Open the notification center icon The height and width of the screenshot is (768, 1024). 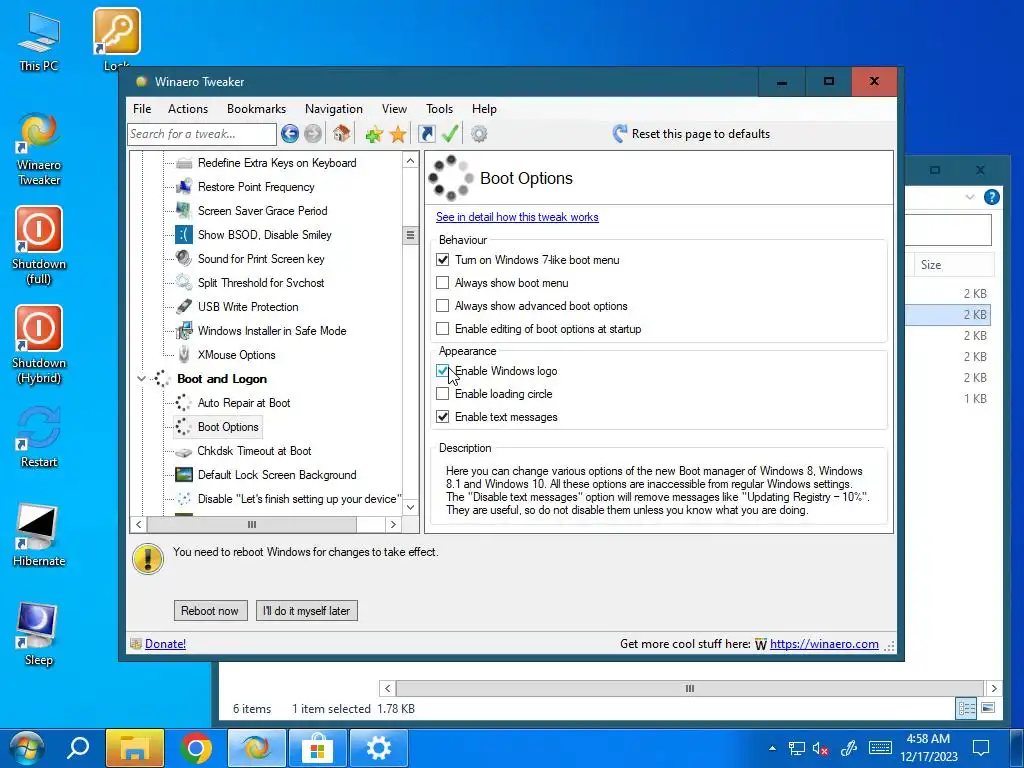coord(980,748)
